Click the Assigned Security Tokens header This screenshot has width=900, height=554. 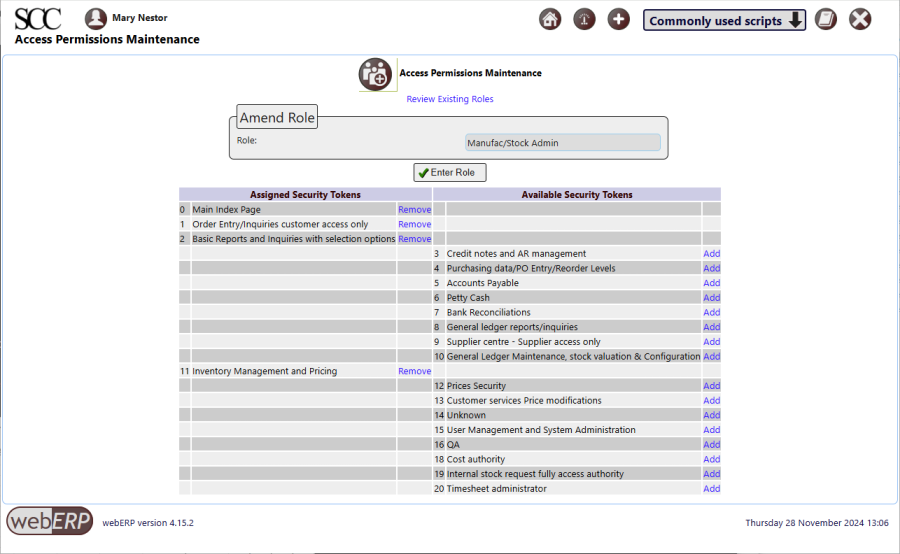pos(305,195)
